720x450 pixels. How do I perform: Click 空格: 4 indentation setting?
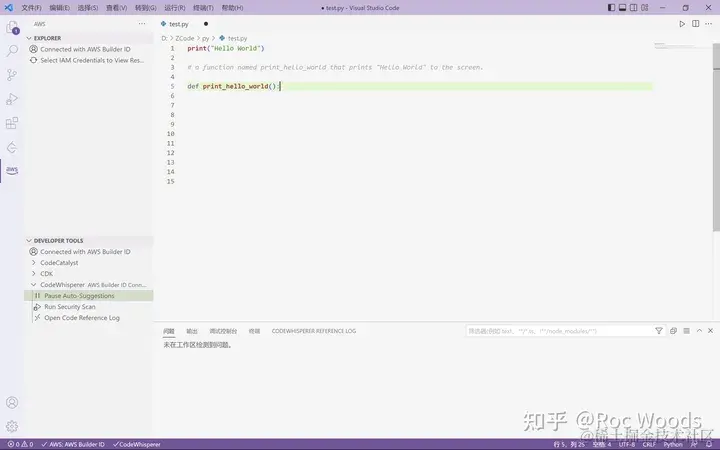click(x=602, y=444)
